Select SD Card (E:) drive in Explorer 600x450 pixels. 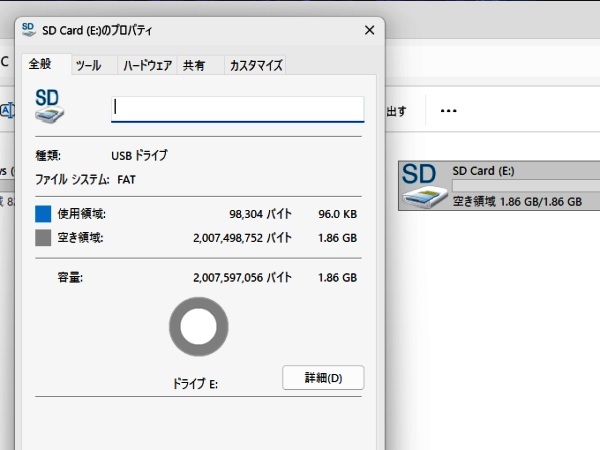[499, 186]
